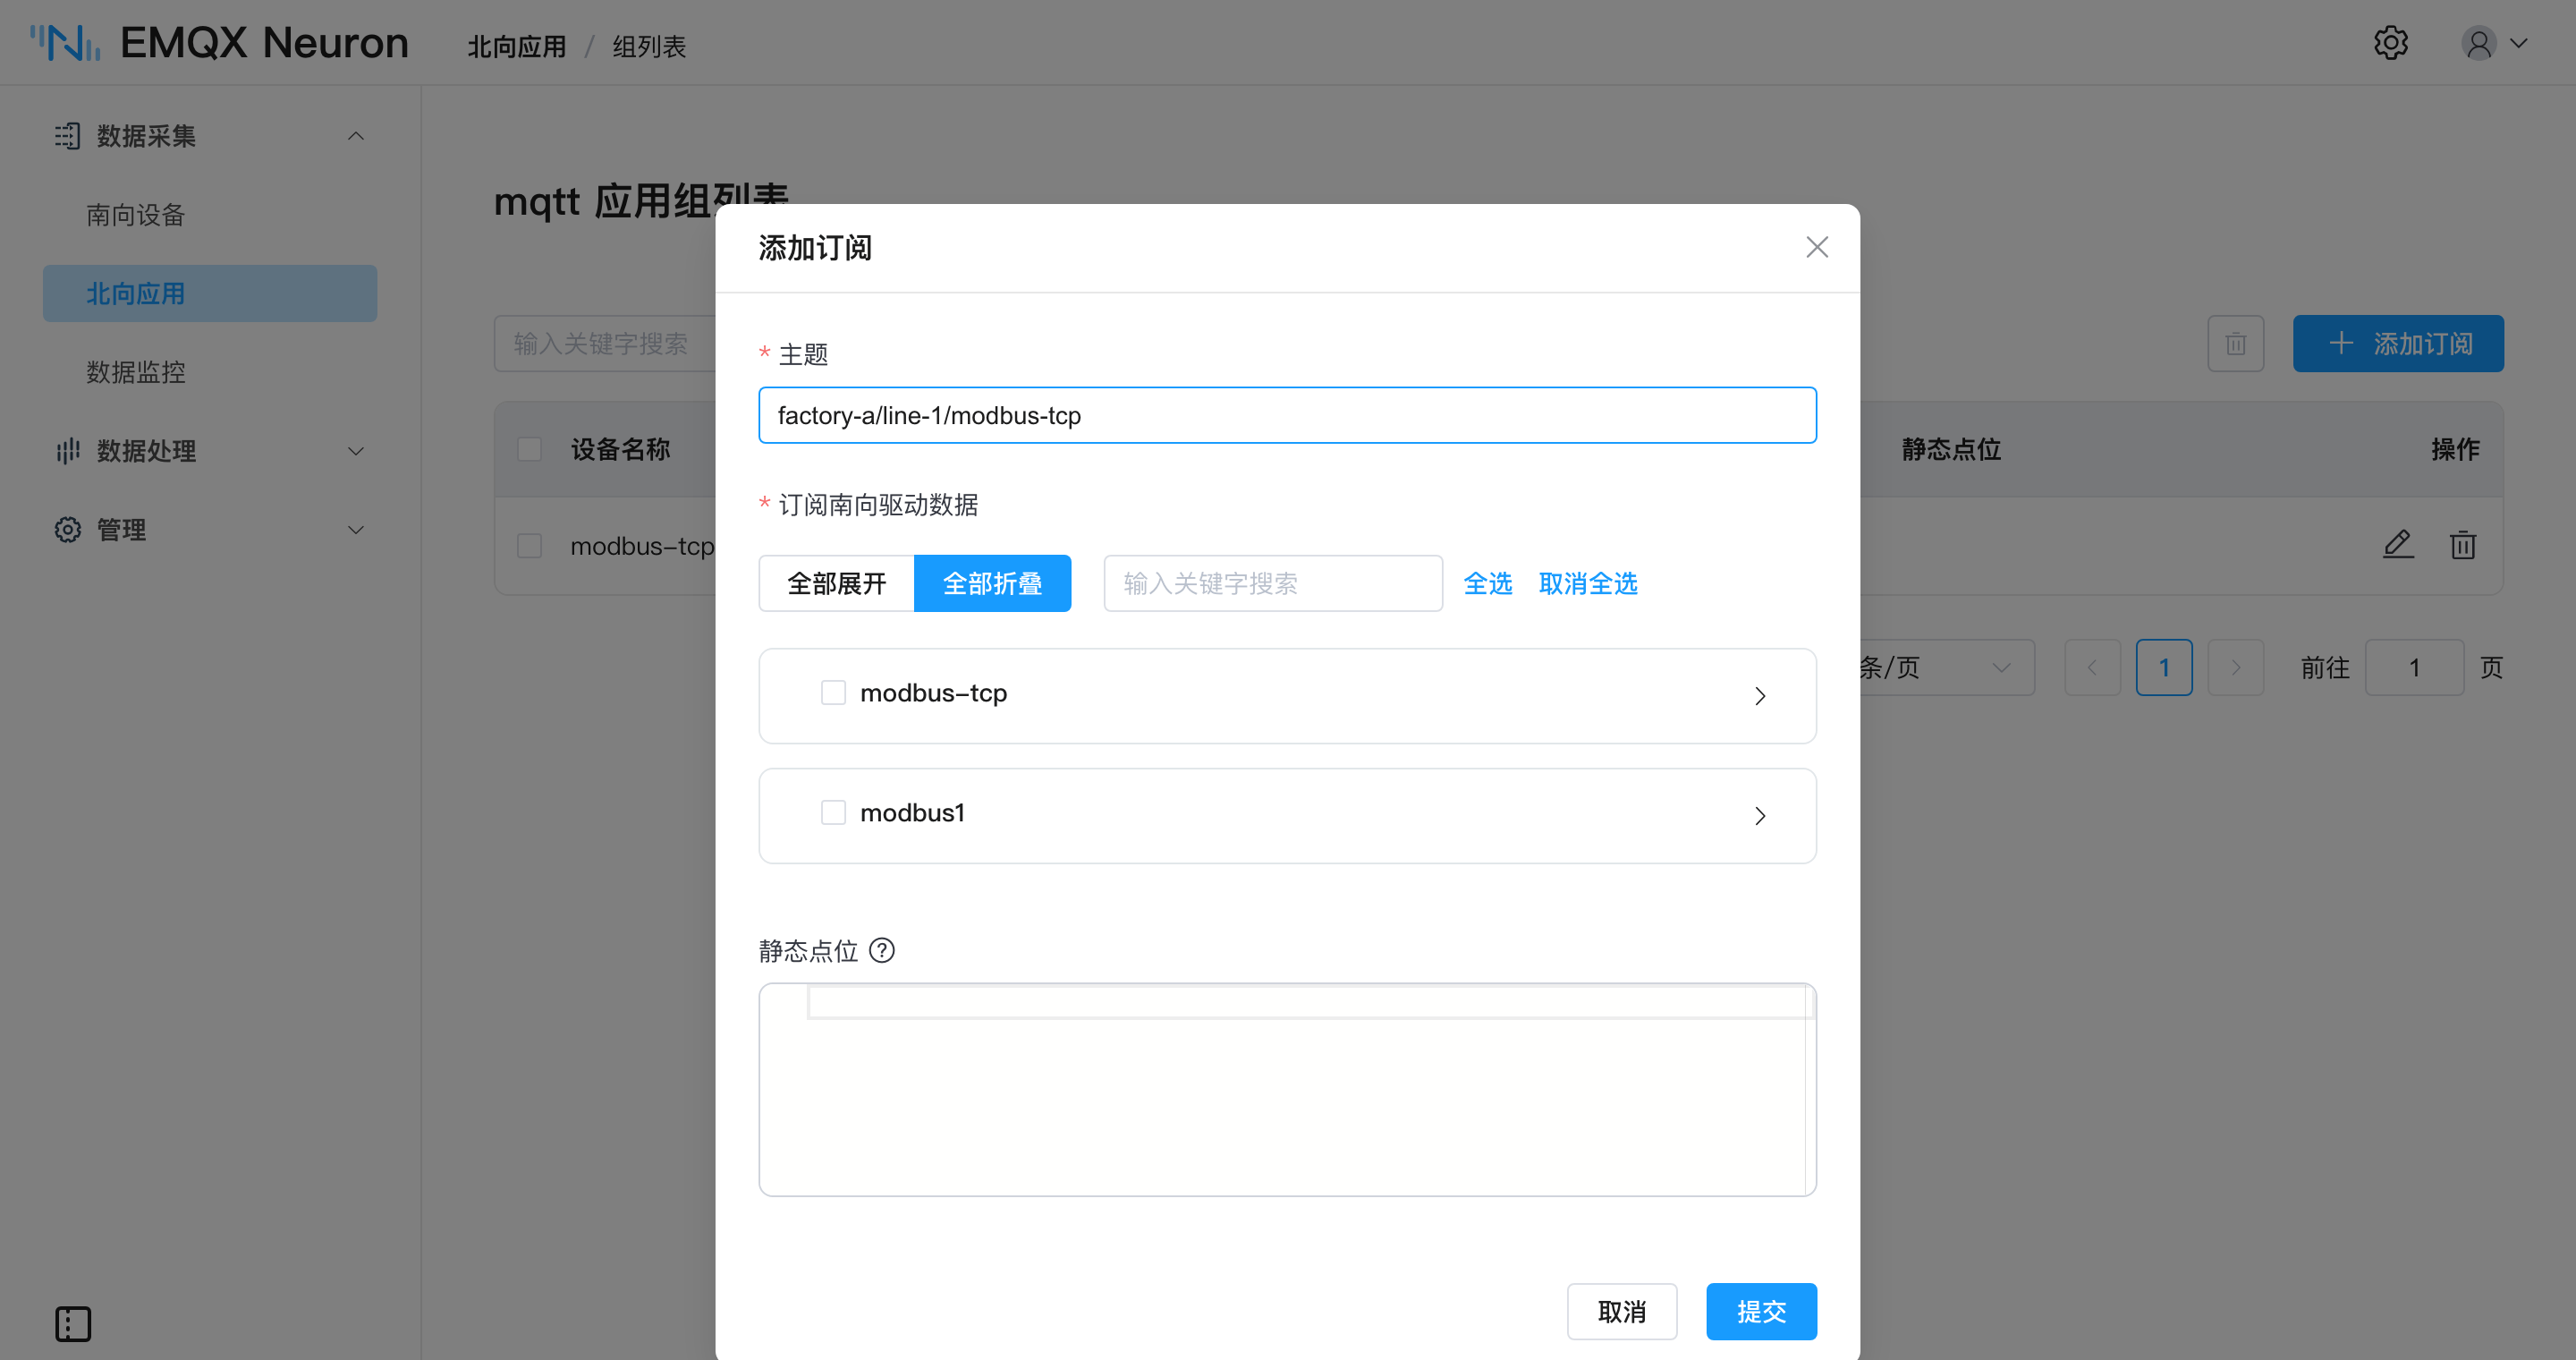Open the items-per-page dropdown
The width and height of the screenshot is (2576, 1360).
coord(1945,667)
